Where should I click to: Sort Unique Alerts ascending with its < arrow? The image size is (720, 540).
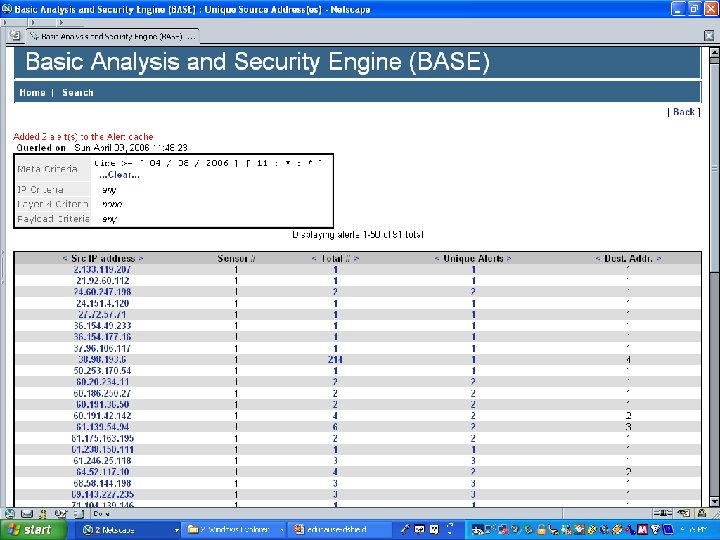point(437,259)
